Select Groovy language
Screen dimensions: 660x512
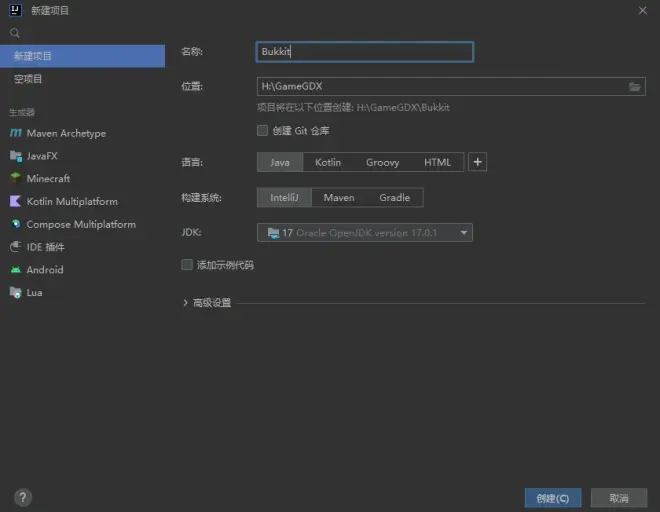click(x=382, y=162)
